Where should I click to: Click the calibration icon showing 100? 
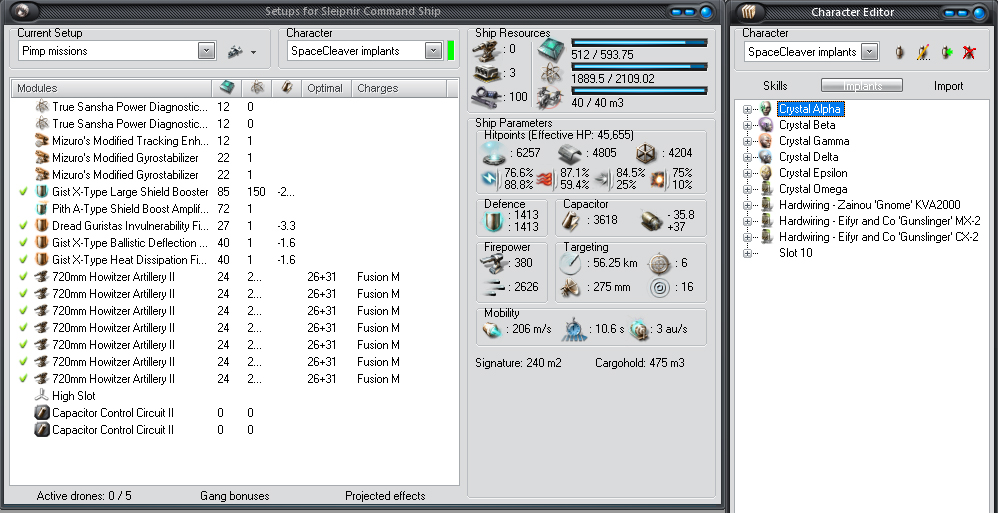tap(488, 97)
